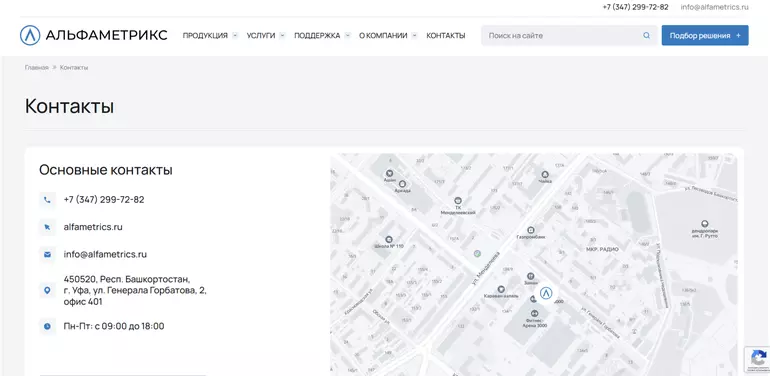Click the Школа № 110 map marker
Image resolution: width=770 pixels, height=376 pixels.
click(x=389, y=239)
